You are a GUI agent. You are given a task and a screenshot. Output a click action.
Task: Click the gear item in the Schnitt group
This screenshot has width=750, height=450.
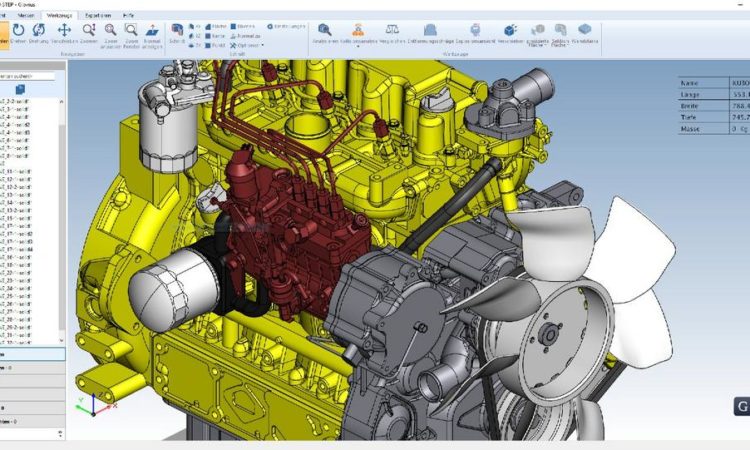pos(286,26)
